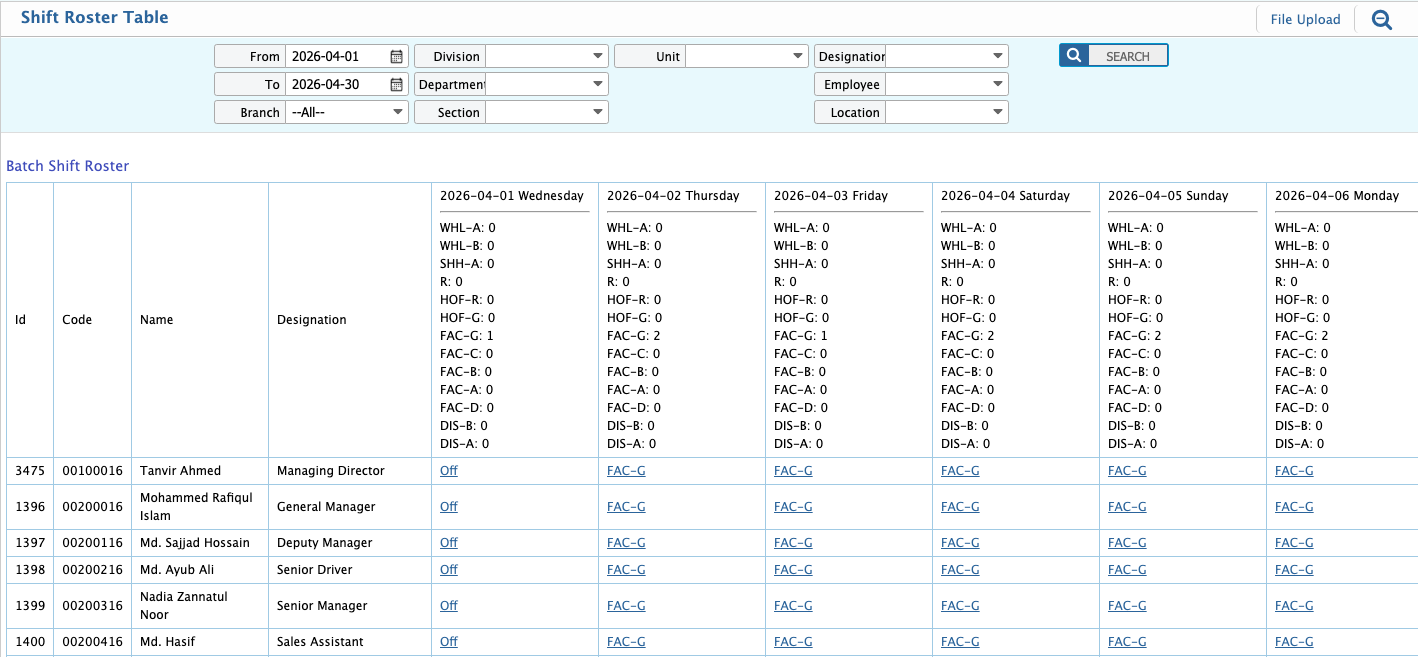
Task: Open Mohammed Rafiqul Islam's Thursday FAC-G shift
Action: point(626,507)
